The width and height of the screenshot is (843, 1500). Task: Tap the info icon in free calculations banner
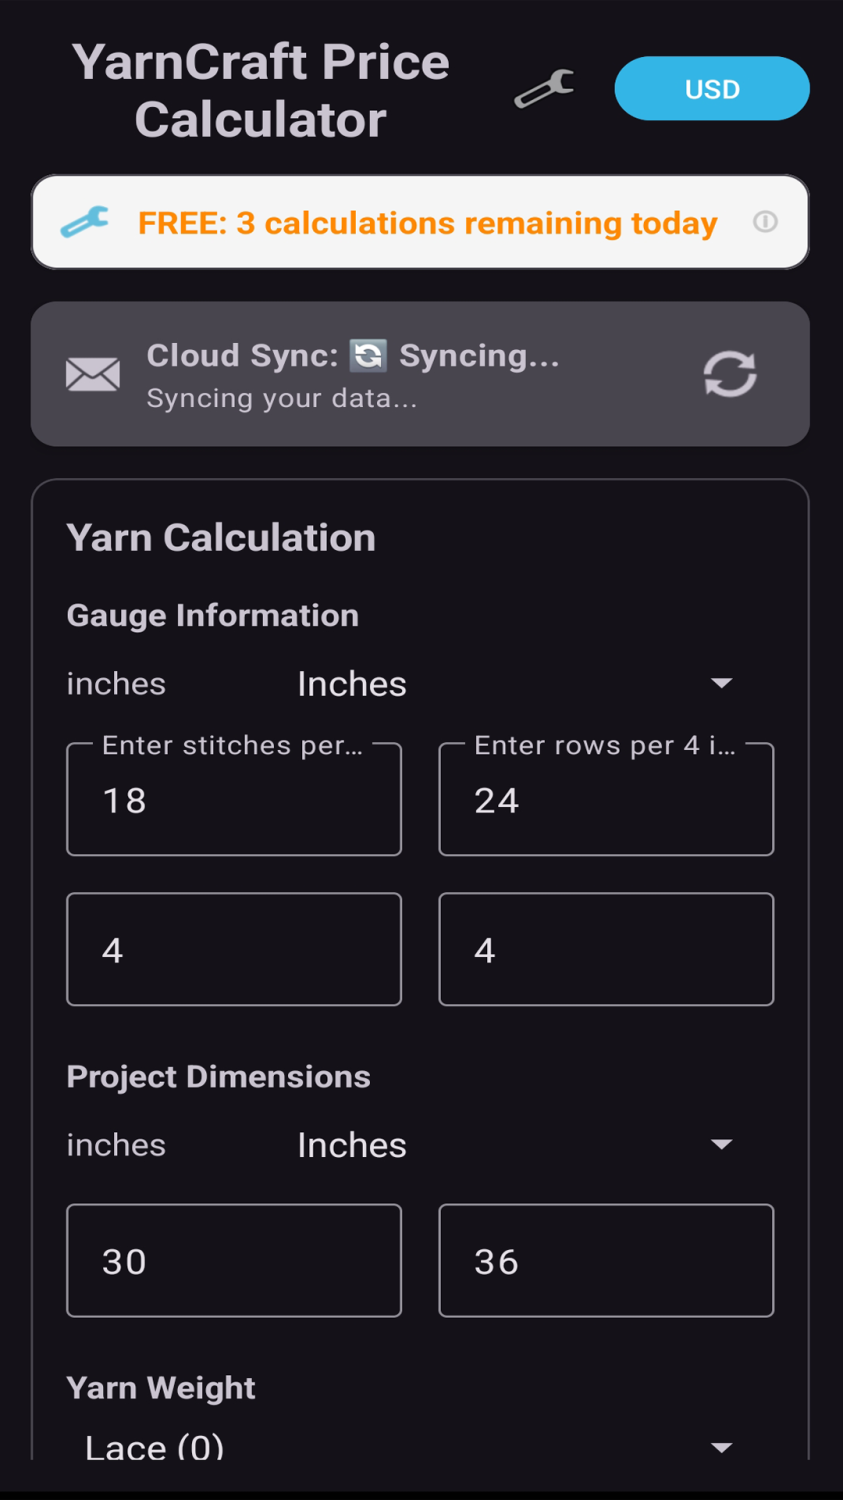pyautogui.click(x=765, y=222)
